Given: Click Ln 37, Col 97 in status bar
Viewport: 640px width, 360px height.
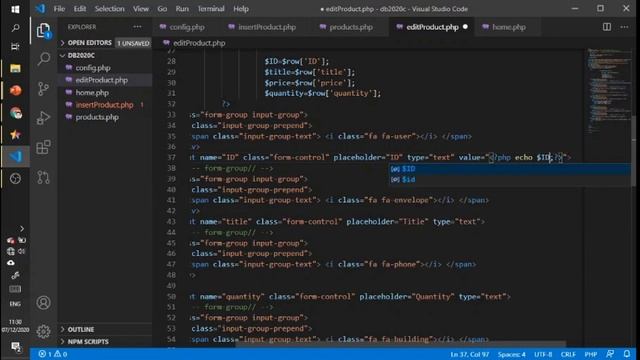Looking at the screenshot, I should click(469, 354).
